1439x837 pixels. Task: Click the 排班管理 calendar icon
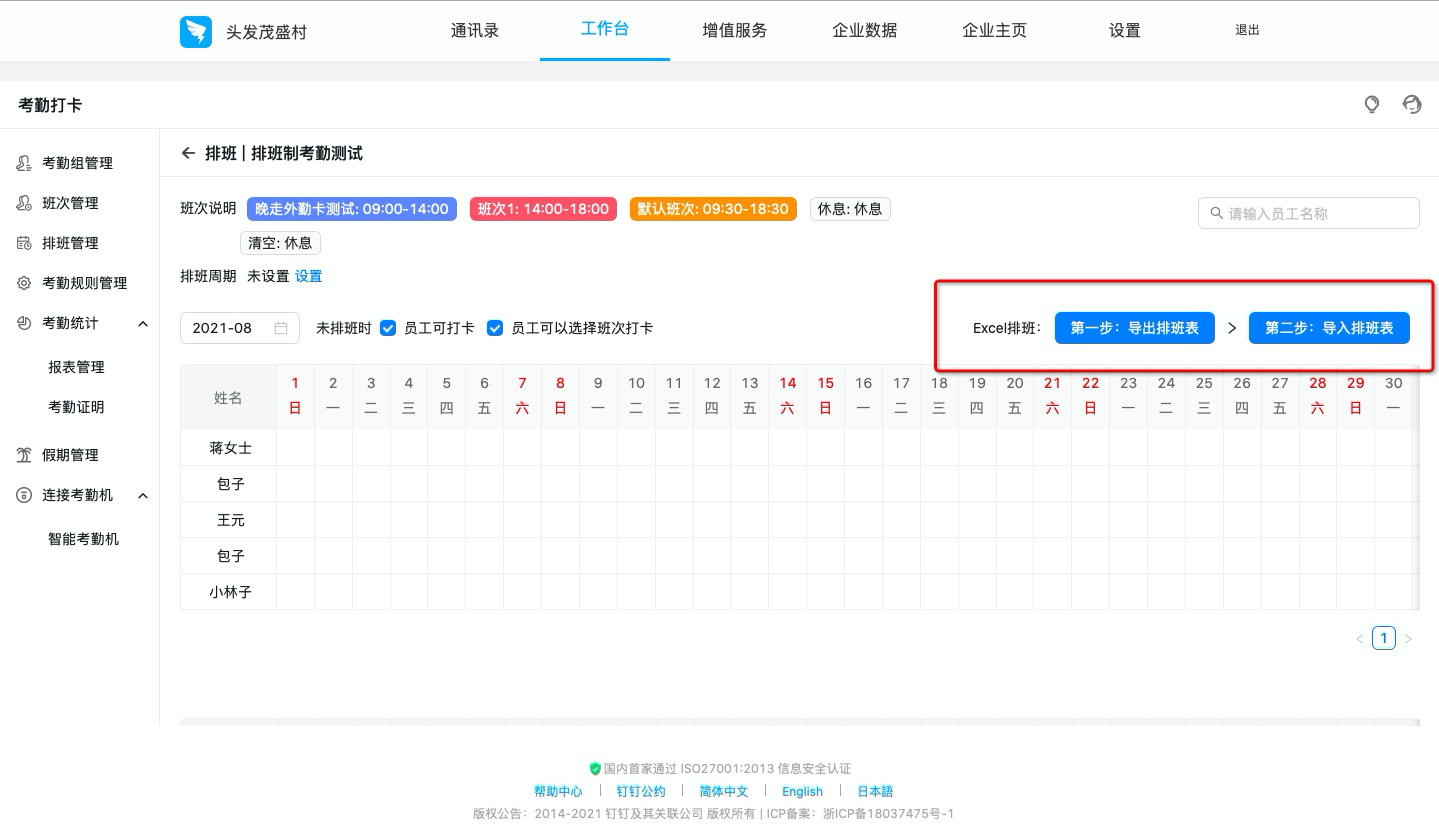(x=24, y=243)
